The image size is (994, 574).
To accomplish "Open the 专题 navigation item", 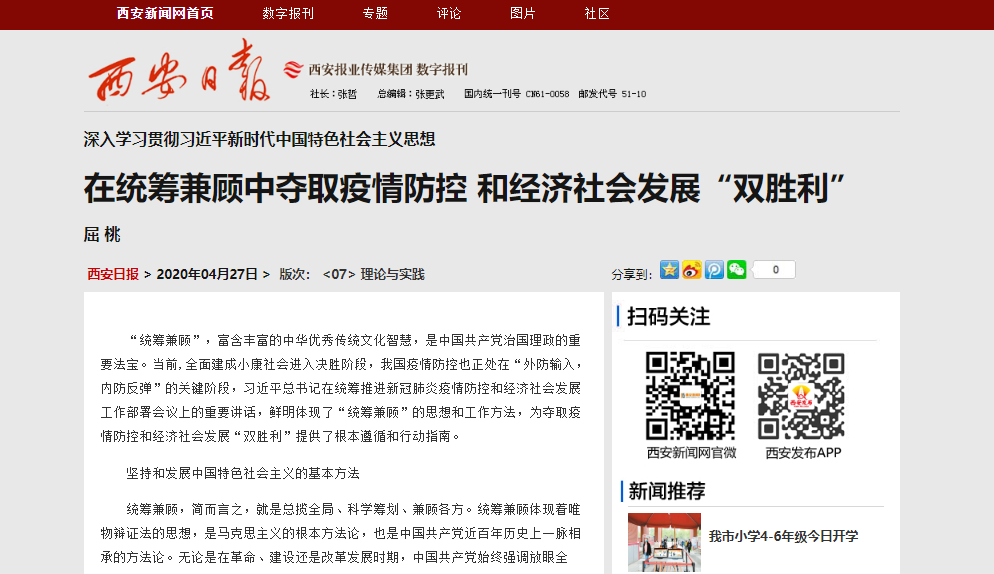I will [375, 13].
